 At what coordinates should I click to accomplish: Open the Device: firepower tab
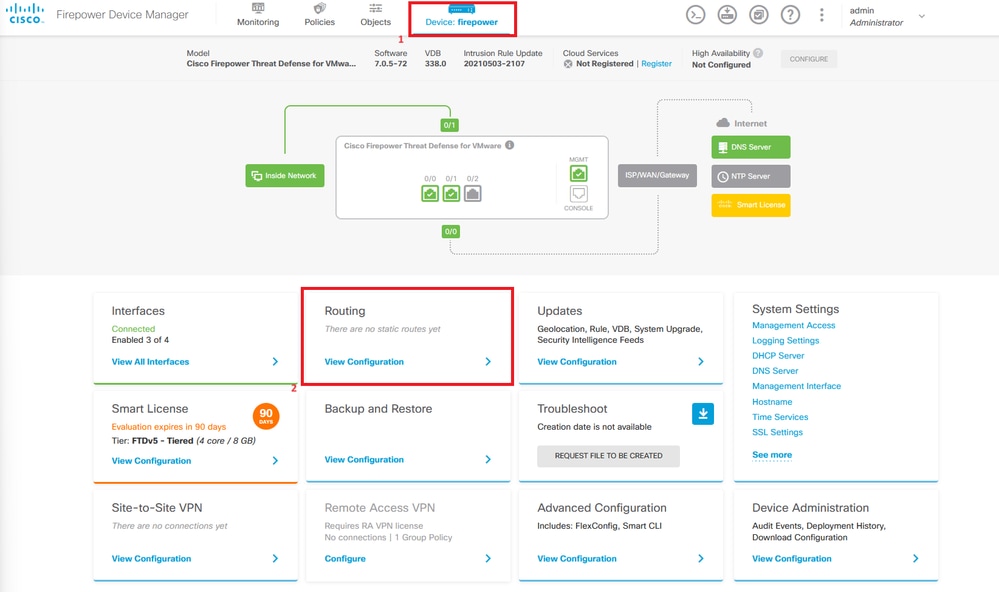coord(462,18)
